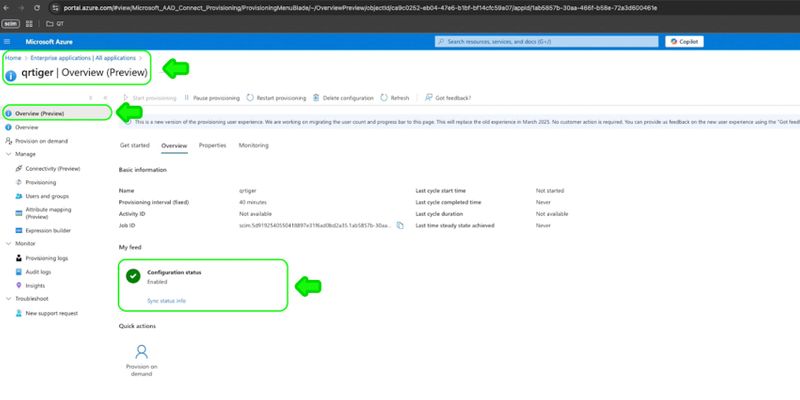Copy the Job ID with copy icon
800x400 pixels.
(400, 226)
